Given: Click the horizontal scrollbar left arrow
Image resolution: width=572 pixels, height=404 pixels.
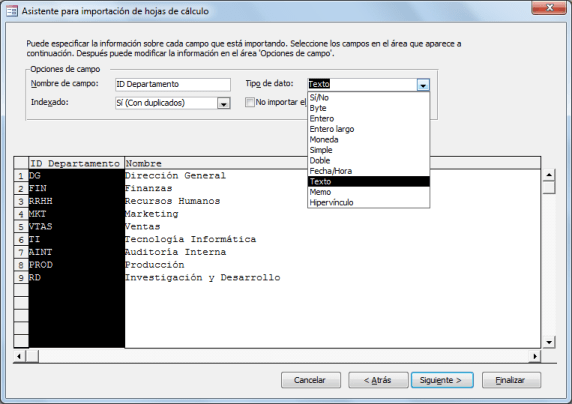Looking at the screenshot, I should click(x=19, y=356).
